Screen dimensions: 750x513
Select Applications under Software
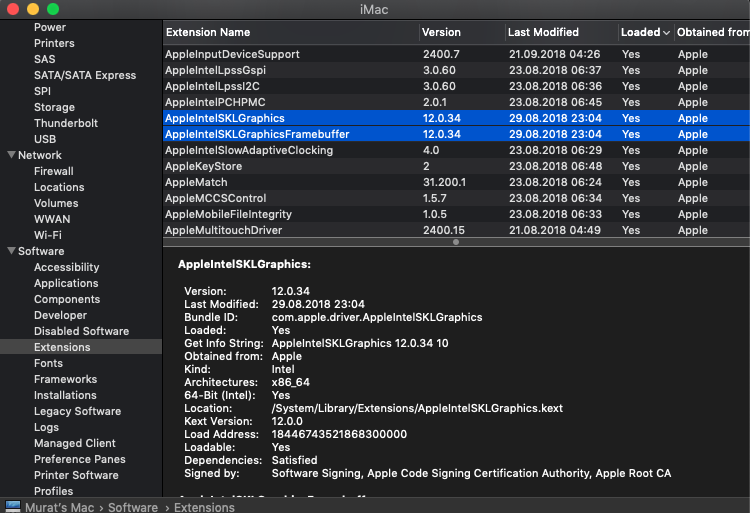[x=66, y=284]
